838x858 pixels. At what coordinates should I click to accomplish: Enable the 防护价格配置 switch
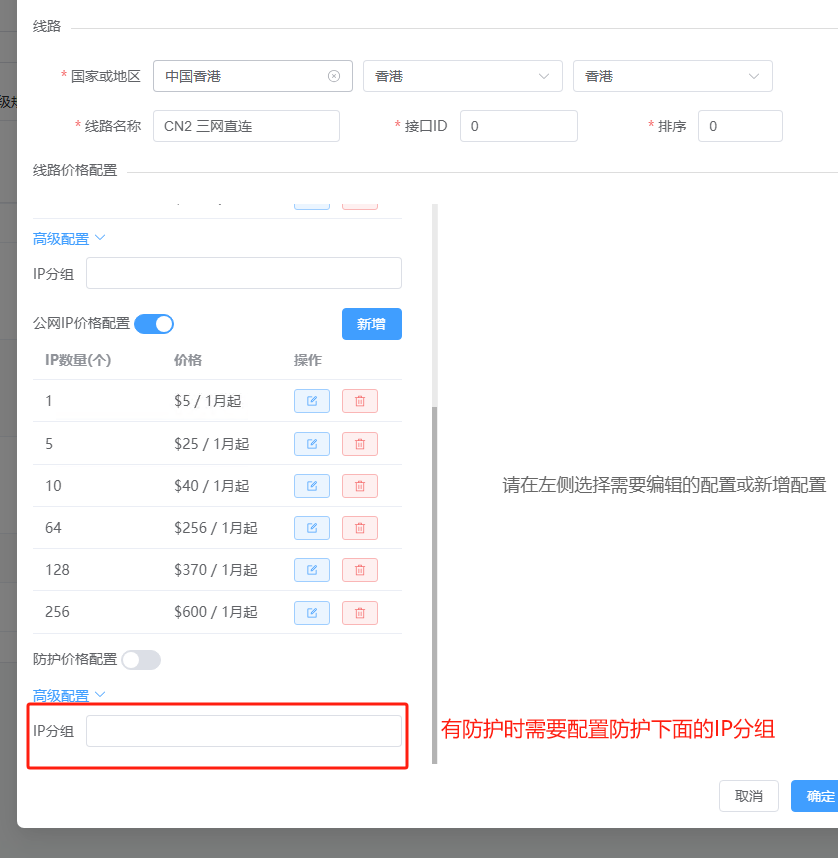tap(141, 660)
